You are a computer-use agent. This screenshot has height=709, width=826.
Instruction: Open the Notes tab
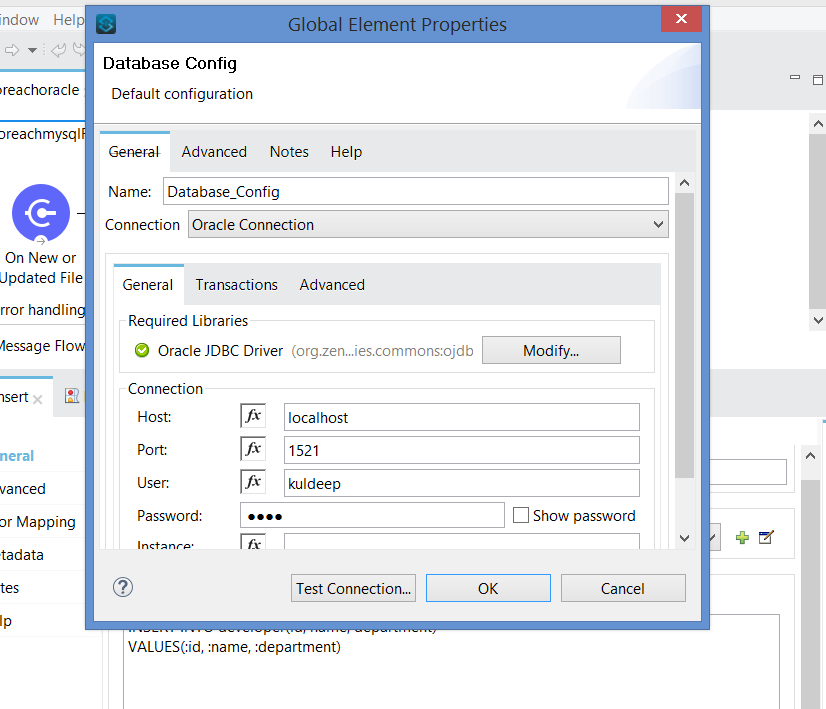[289, 152]
